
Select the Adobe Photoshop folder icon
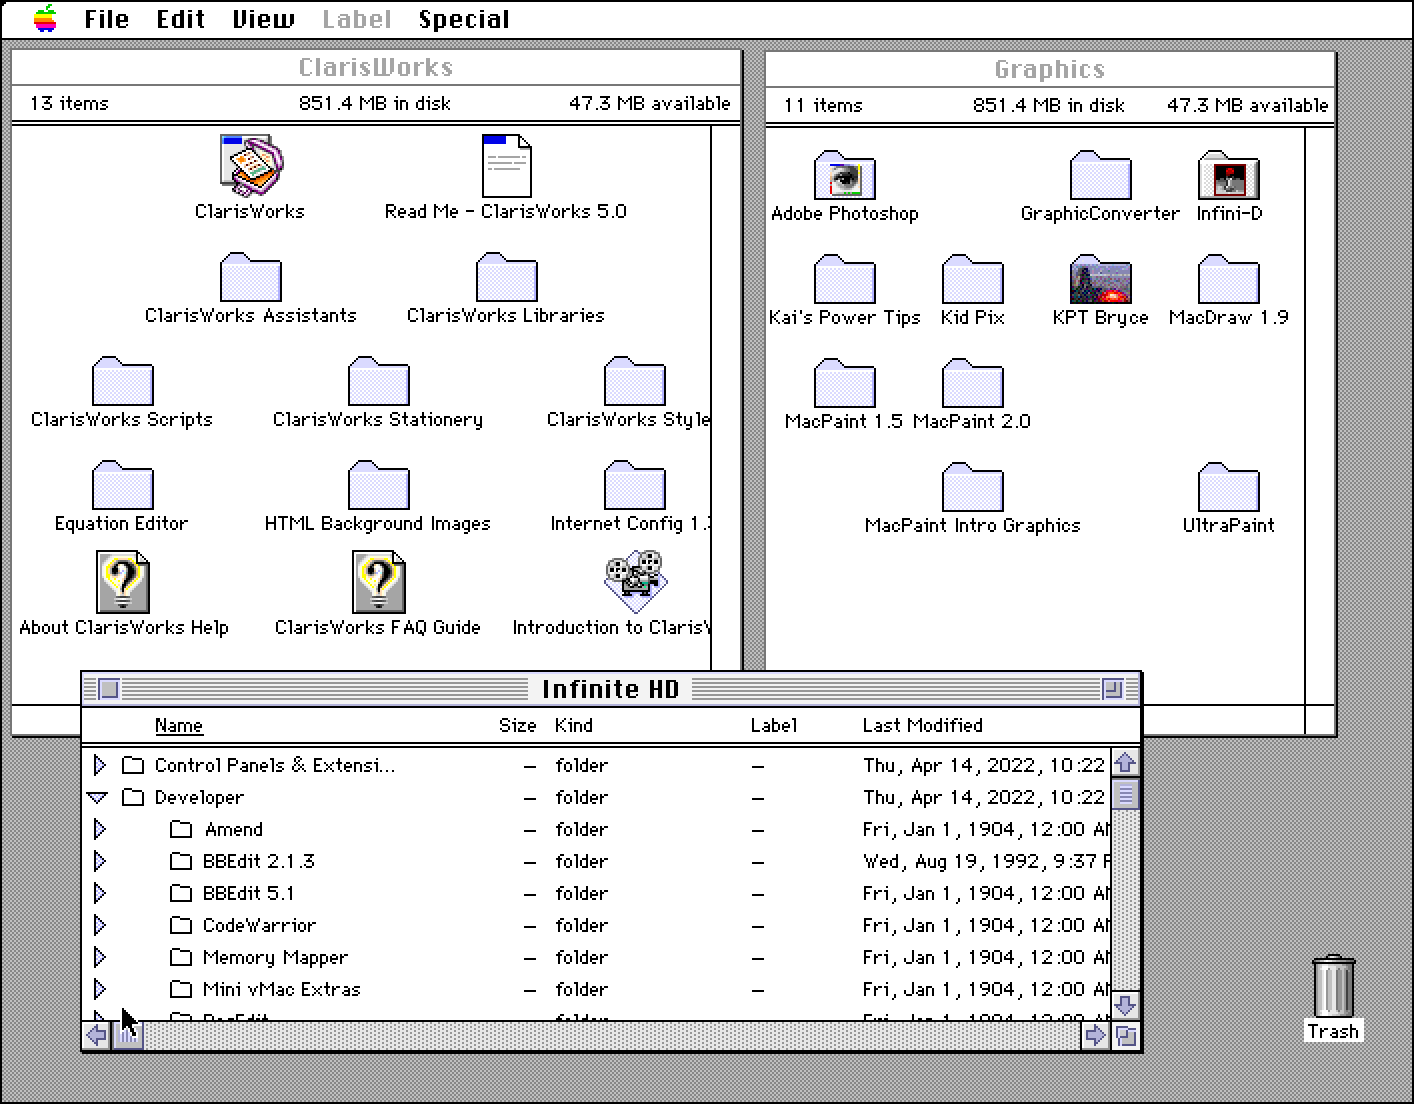pos(844,177)
